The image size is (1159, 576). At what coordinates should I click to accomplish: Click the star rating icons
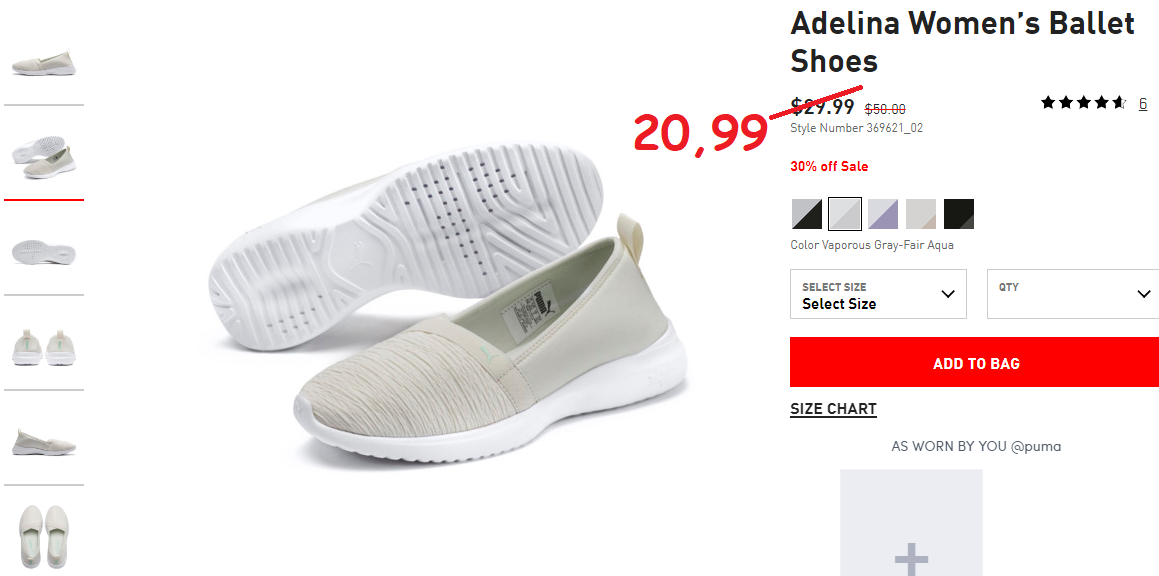point(1083,103)
